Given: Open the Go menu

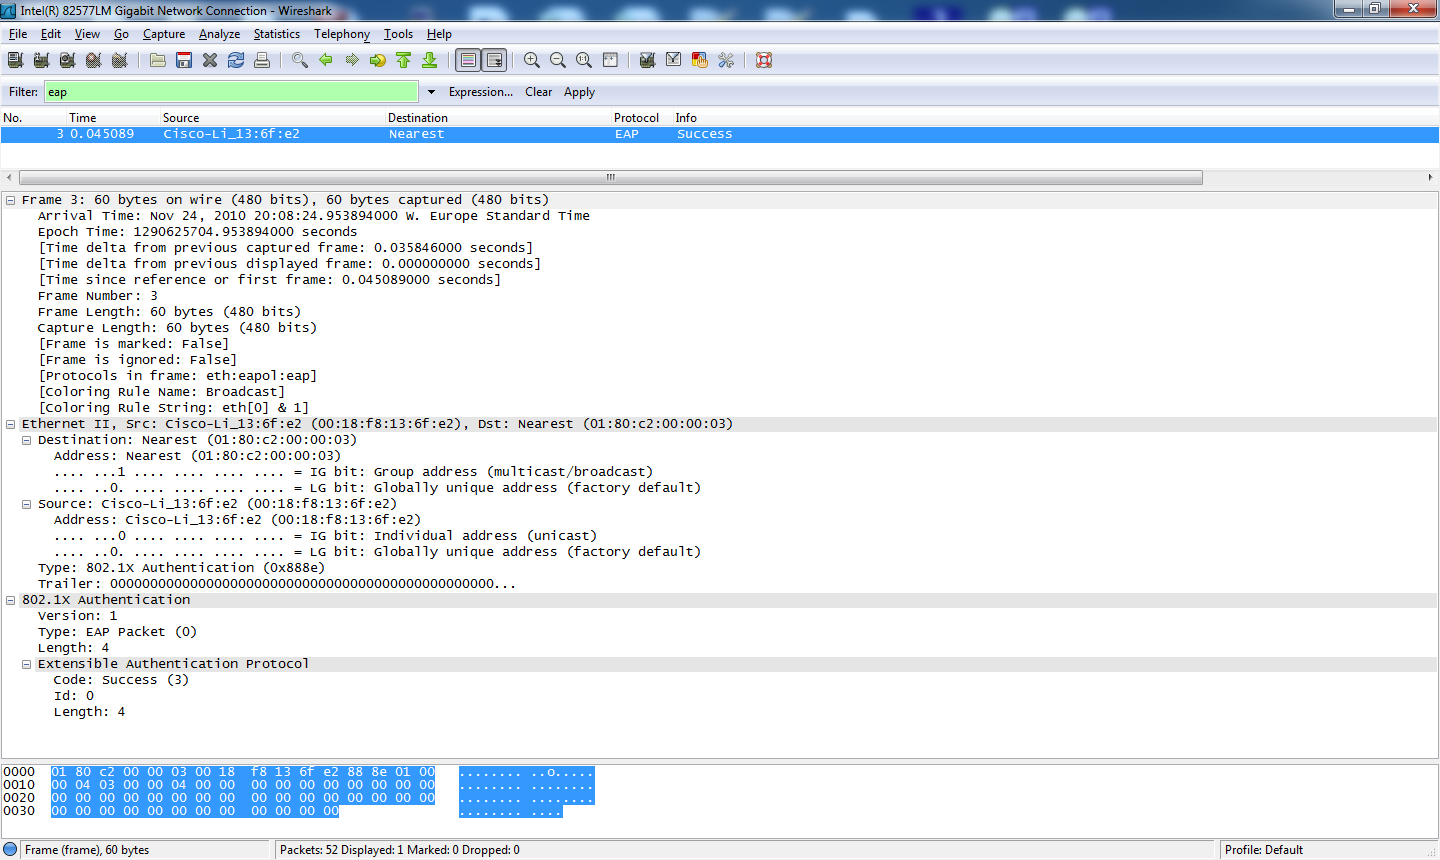Looking at the screenshot, I should tap(121, 34).
